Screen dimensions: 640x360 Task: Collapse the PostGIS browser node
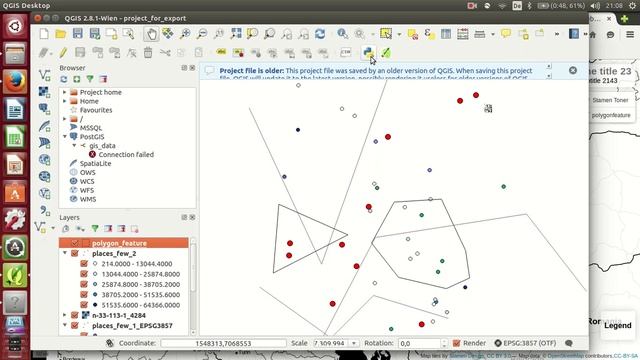[64, 137]
